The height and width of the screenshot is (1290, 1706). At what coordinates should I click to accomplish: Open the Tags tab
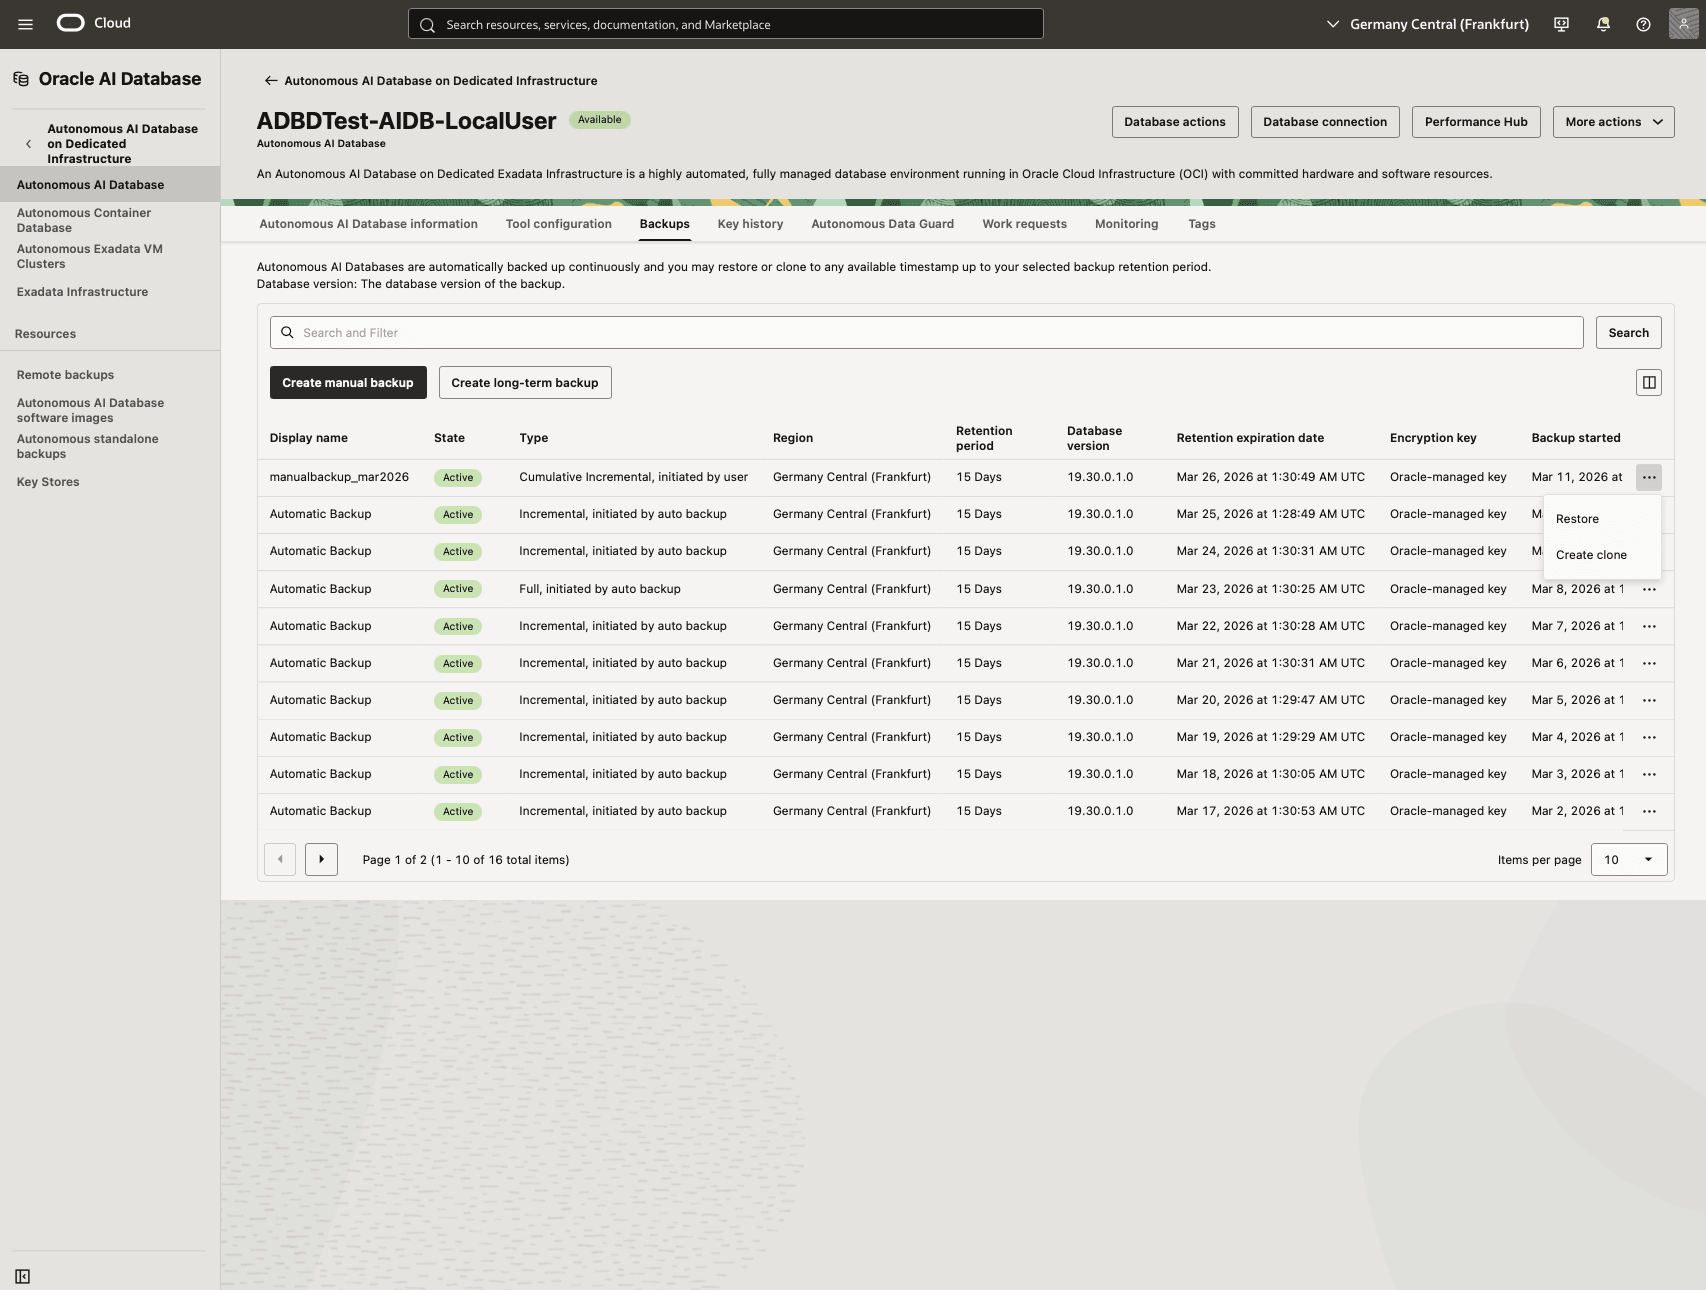[x=1201, y=224]
